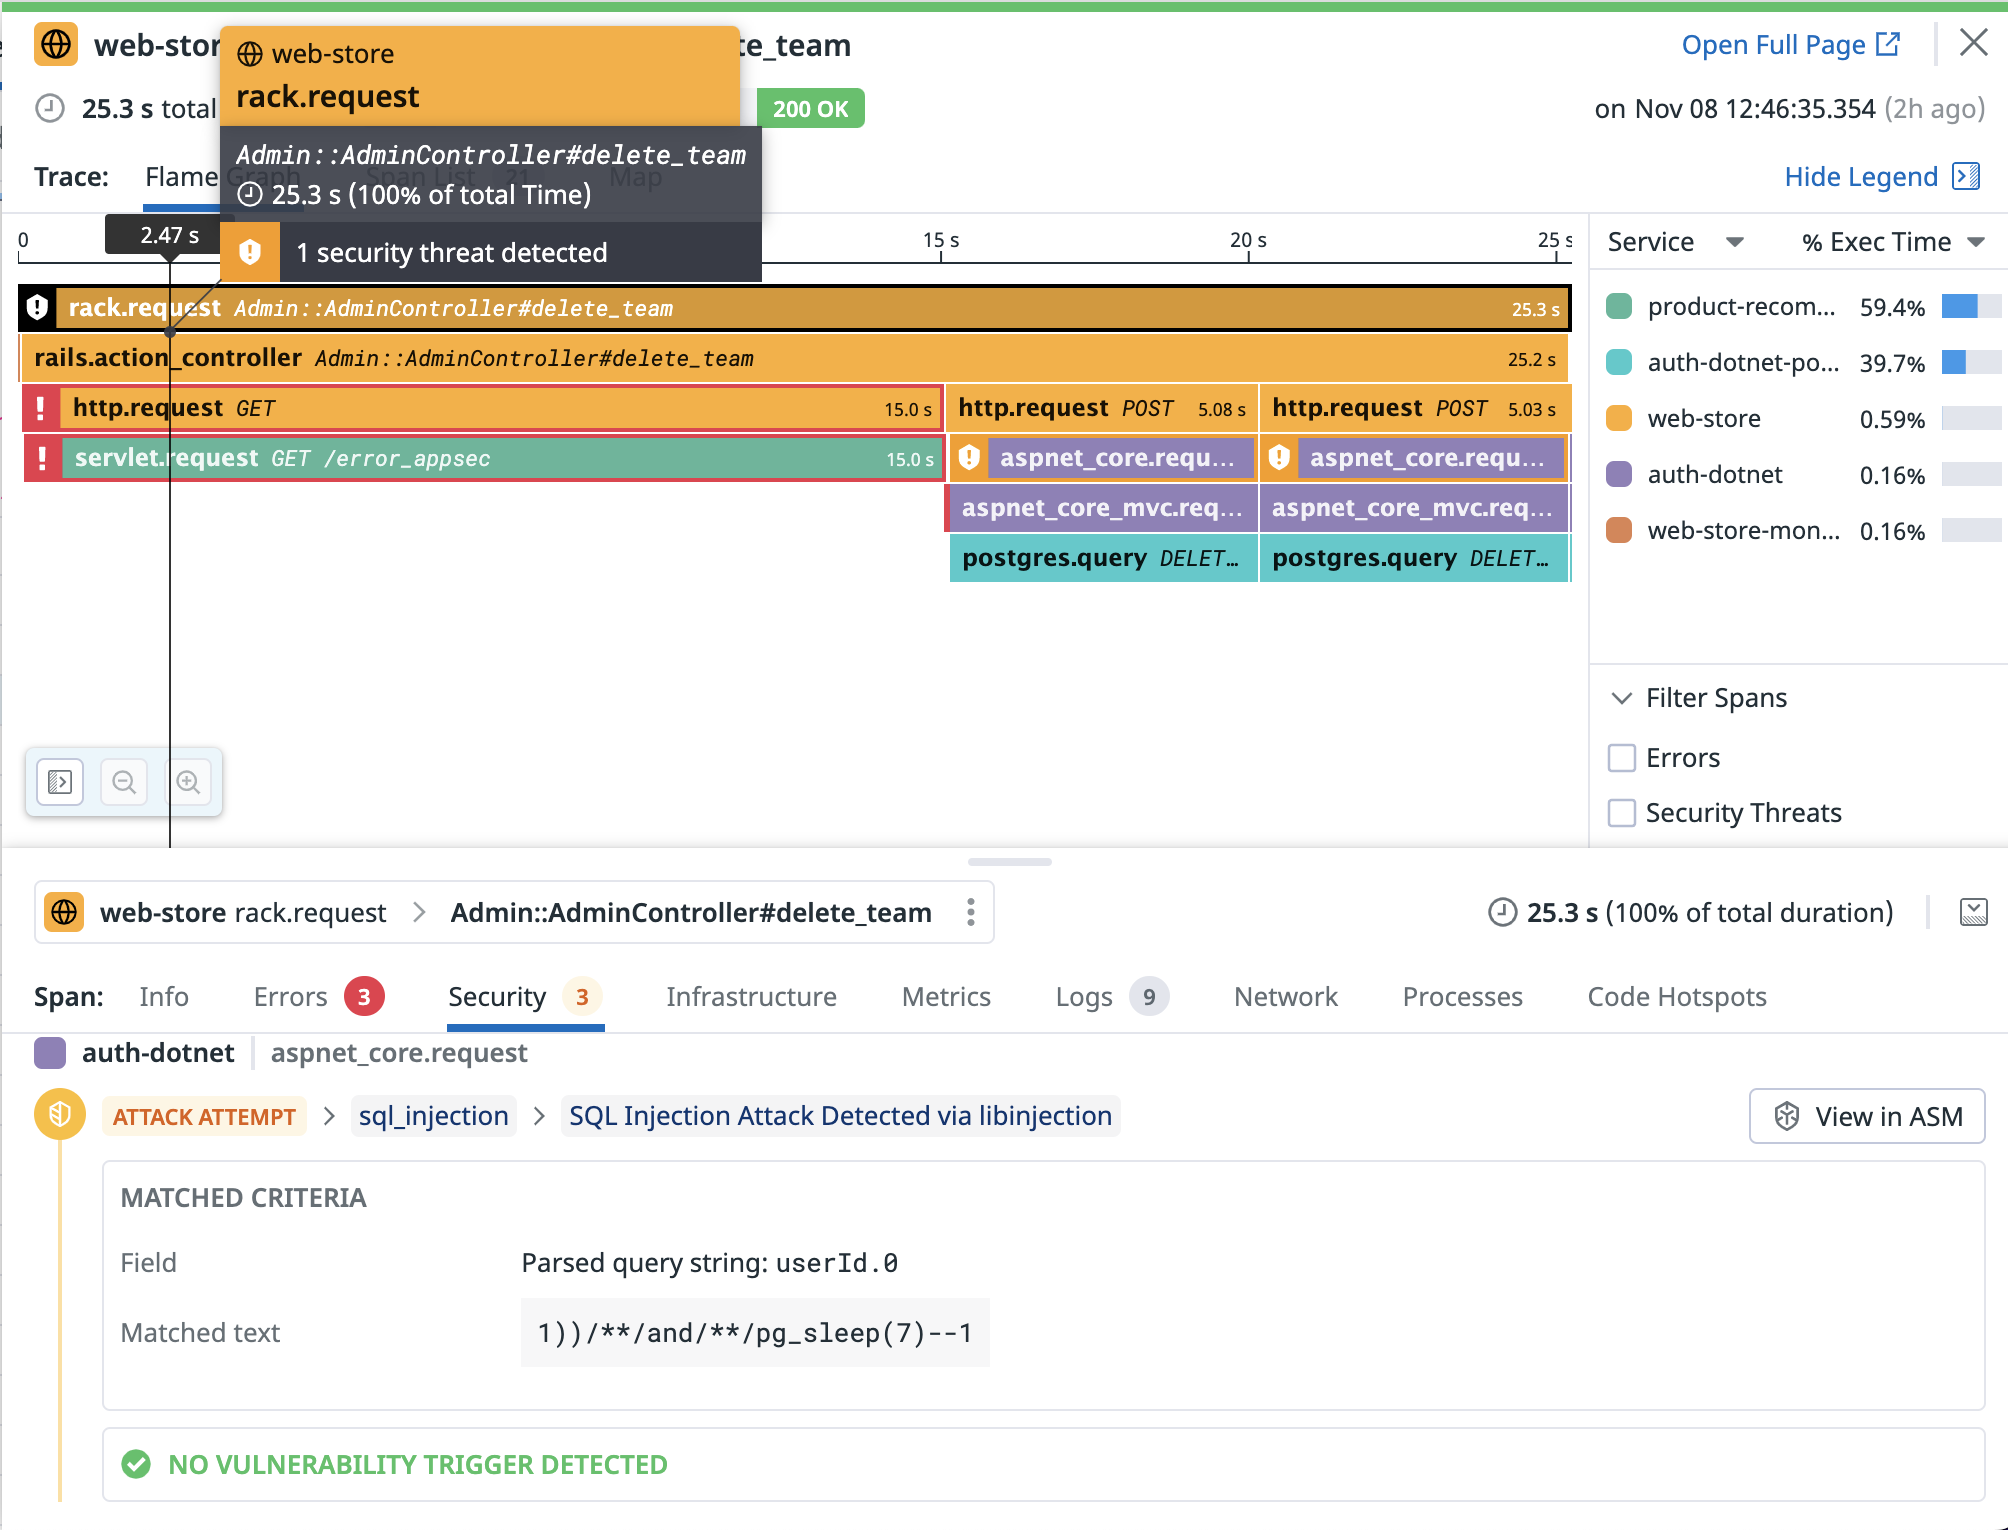This screenshot has height=1530, width=2008.
Task: Switch to the Infrastructure tab
Action: click(751, 997)
